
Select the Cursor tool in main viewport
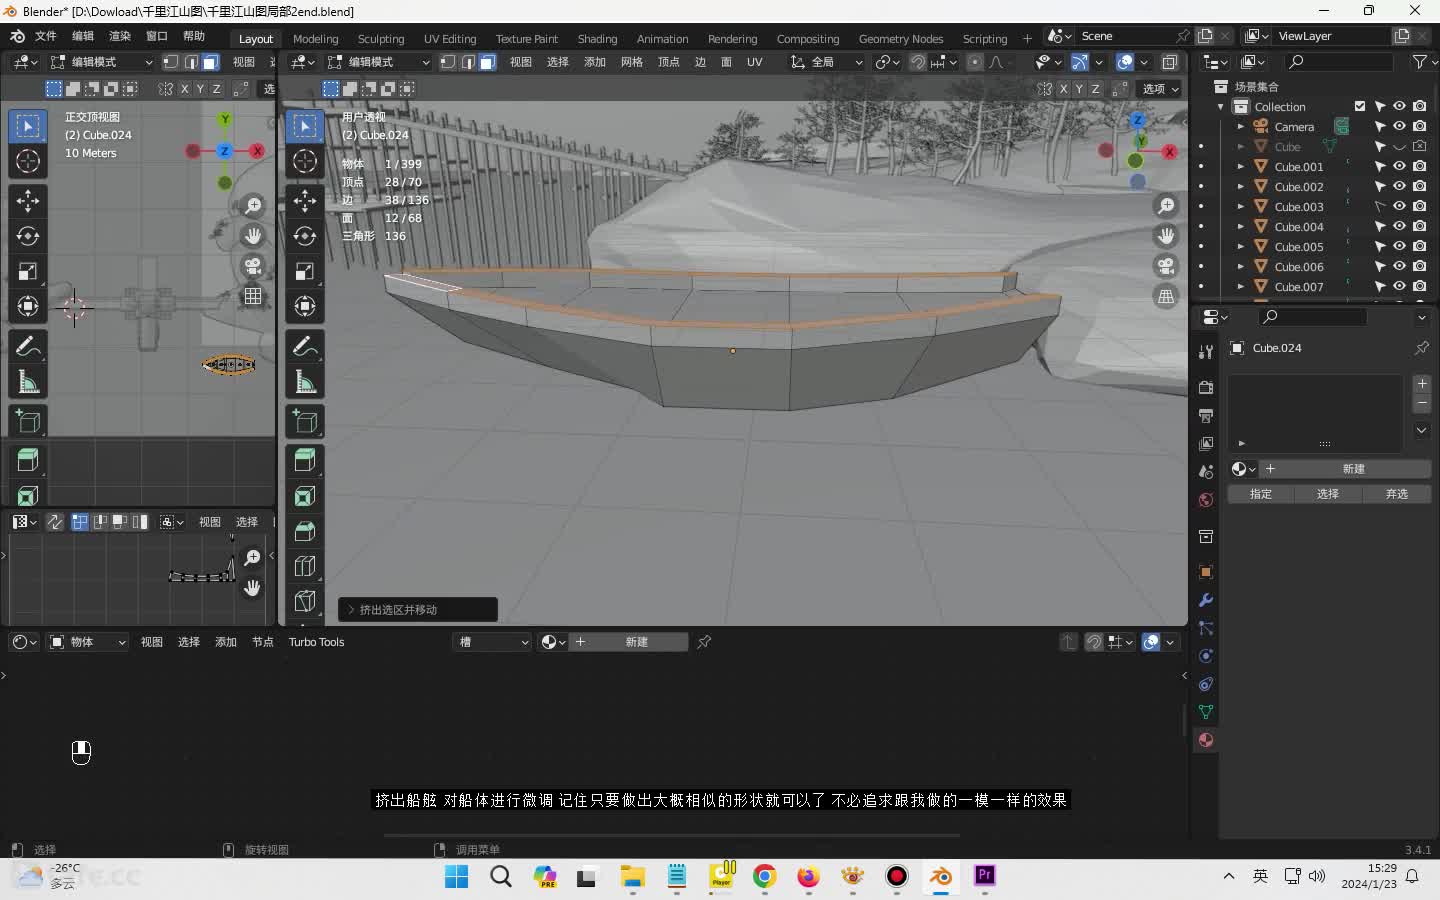pyautogui.click(x=305, y=161)
